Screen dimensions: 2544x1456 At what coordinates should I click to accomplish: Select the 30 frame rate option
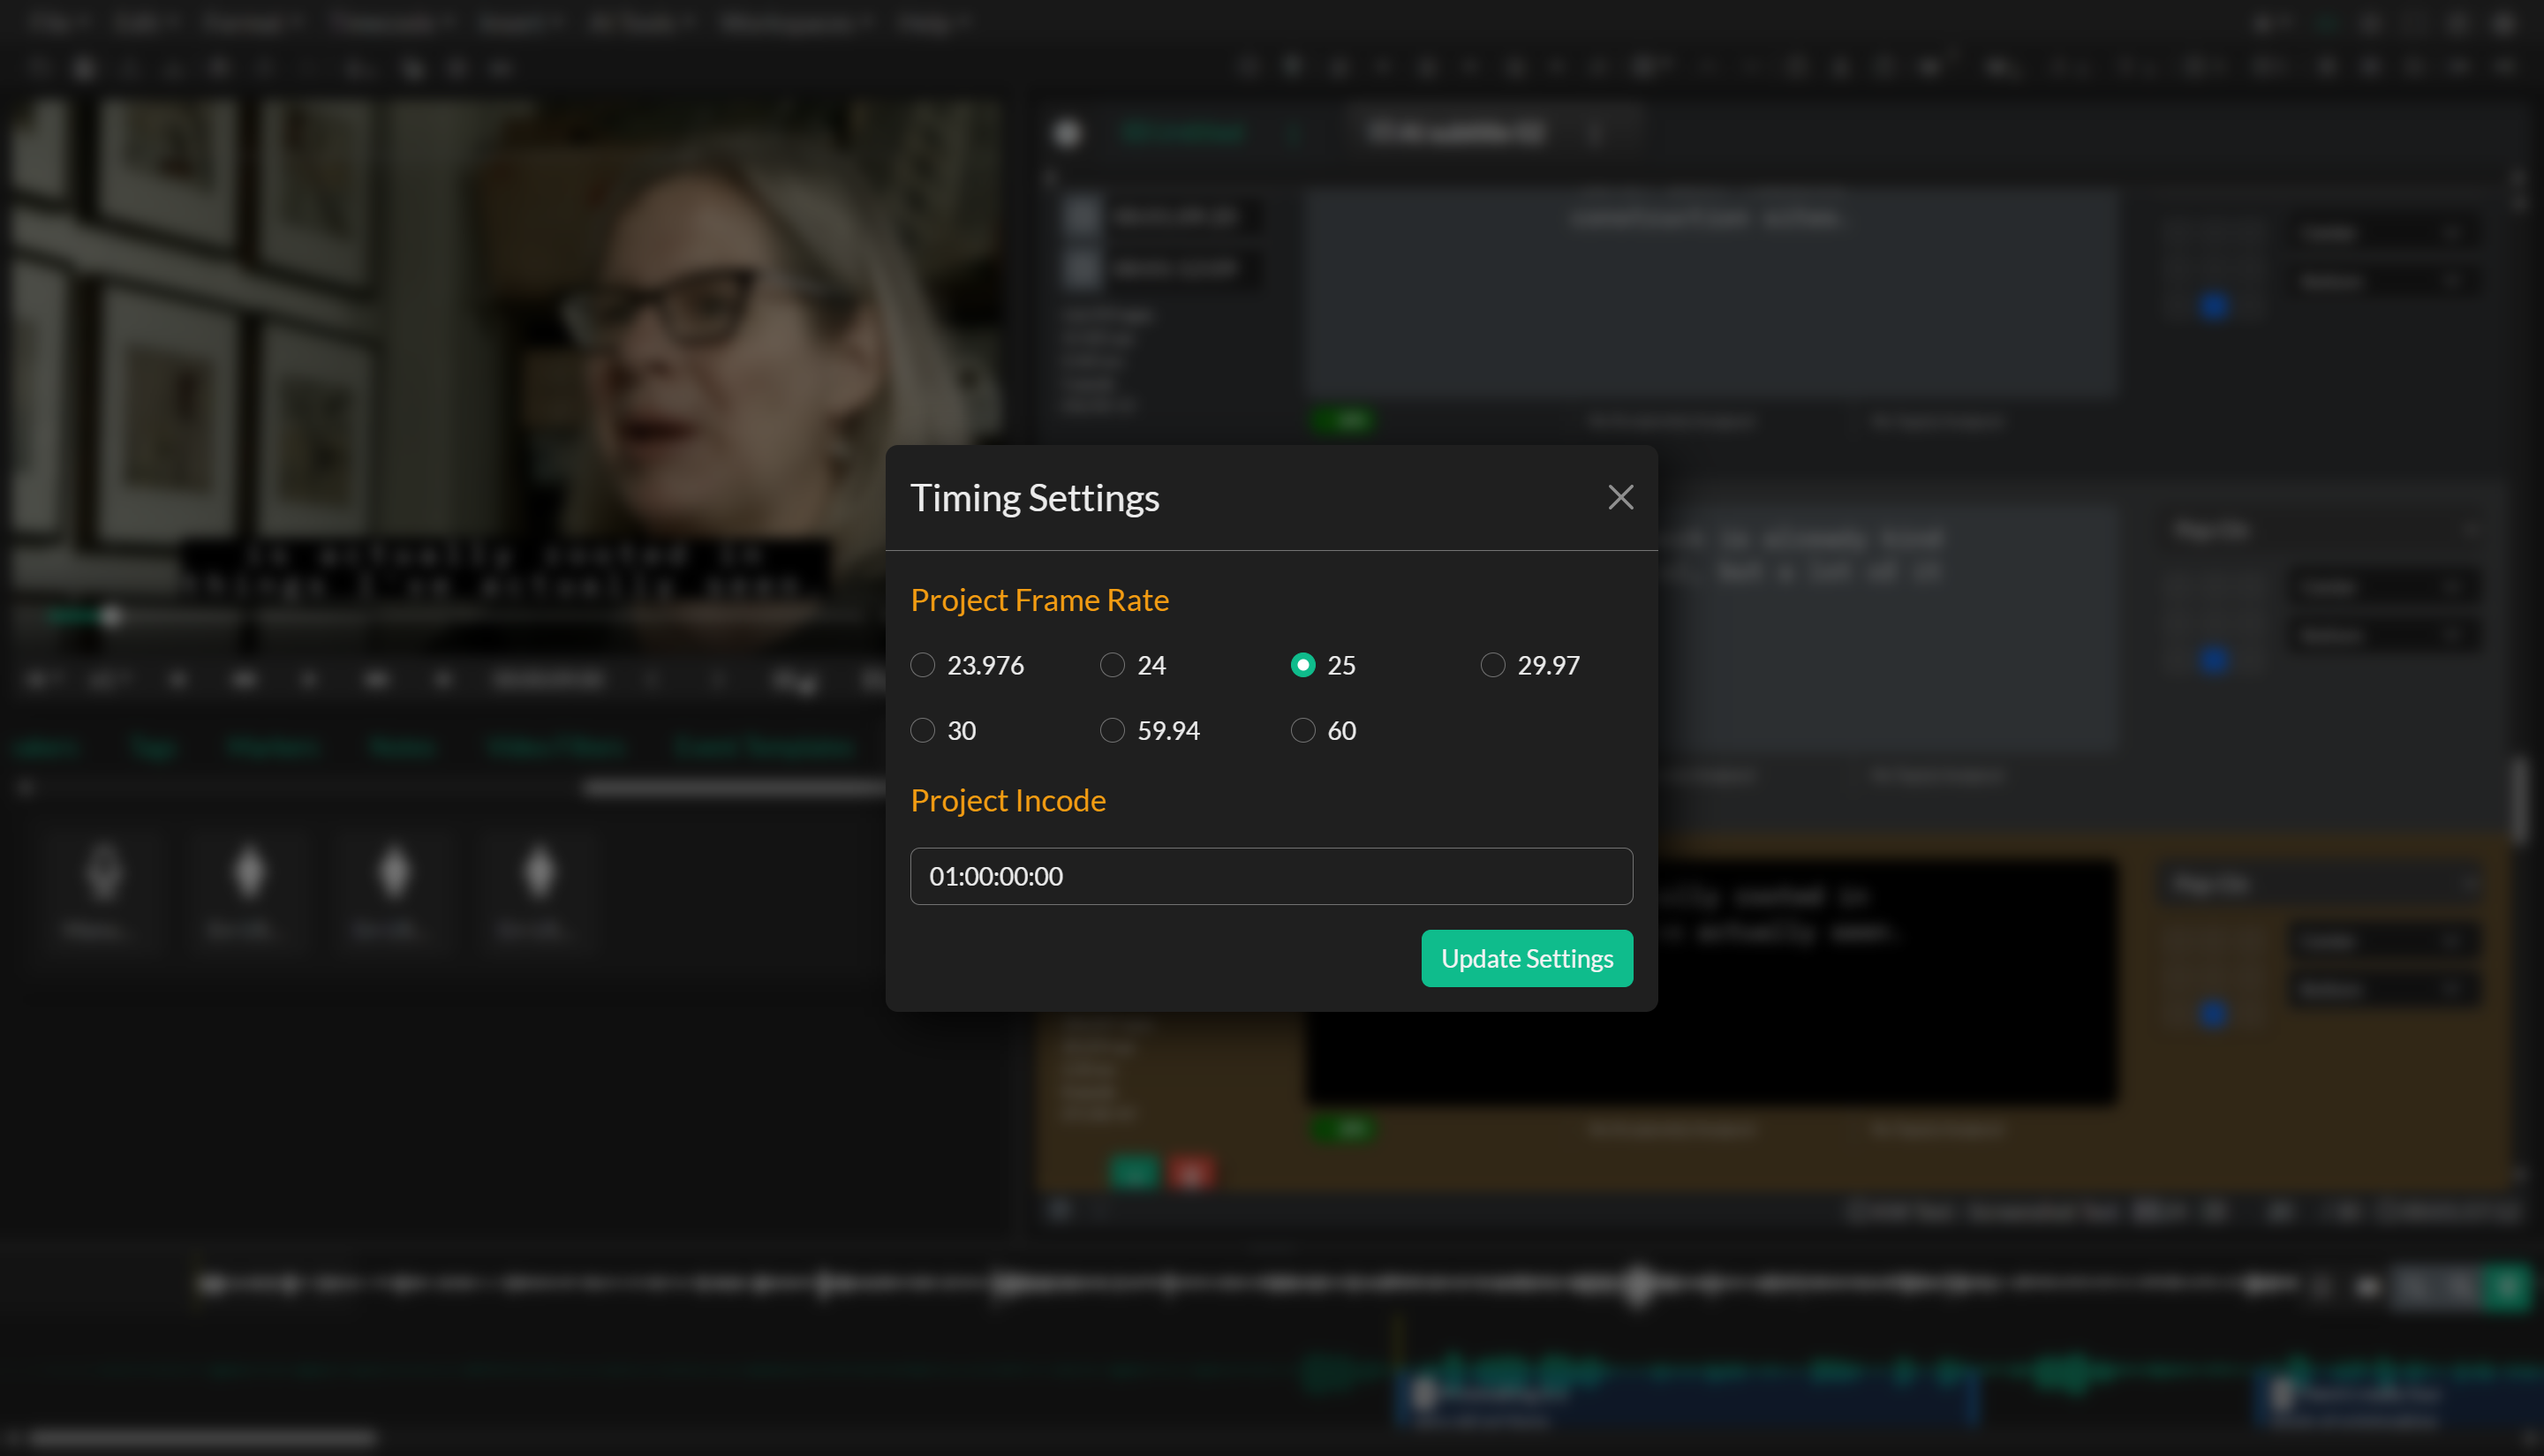click(922, 730)
